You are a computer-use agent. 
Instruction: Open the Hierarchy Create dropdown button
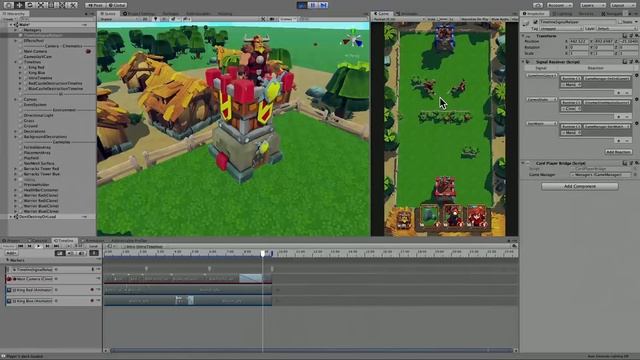8,19
